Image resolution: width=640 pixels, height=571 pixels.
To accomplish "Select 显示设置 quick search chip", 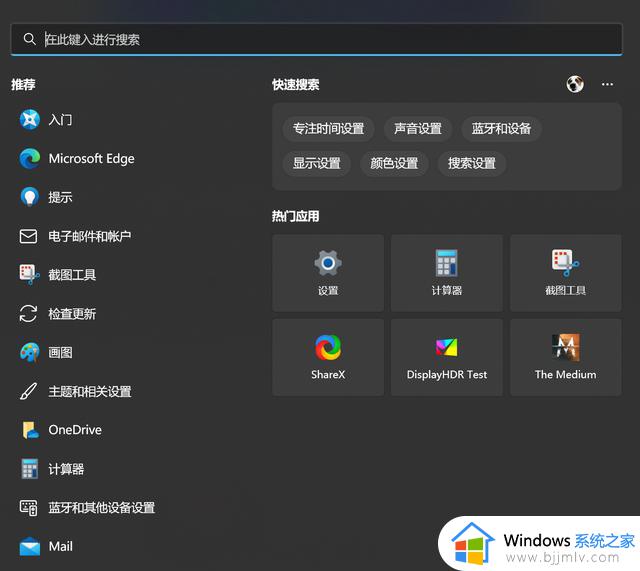I will [x=316, y=164].
